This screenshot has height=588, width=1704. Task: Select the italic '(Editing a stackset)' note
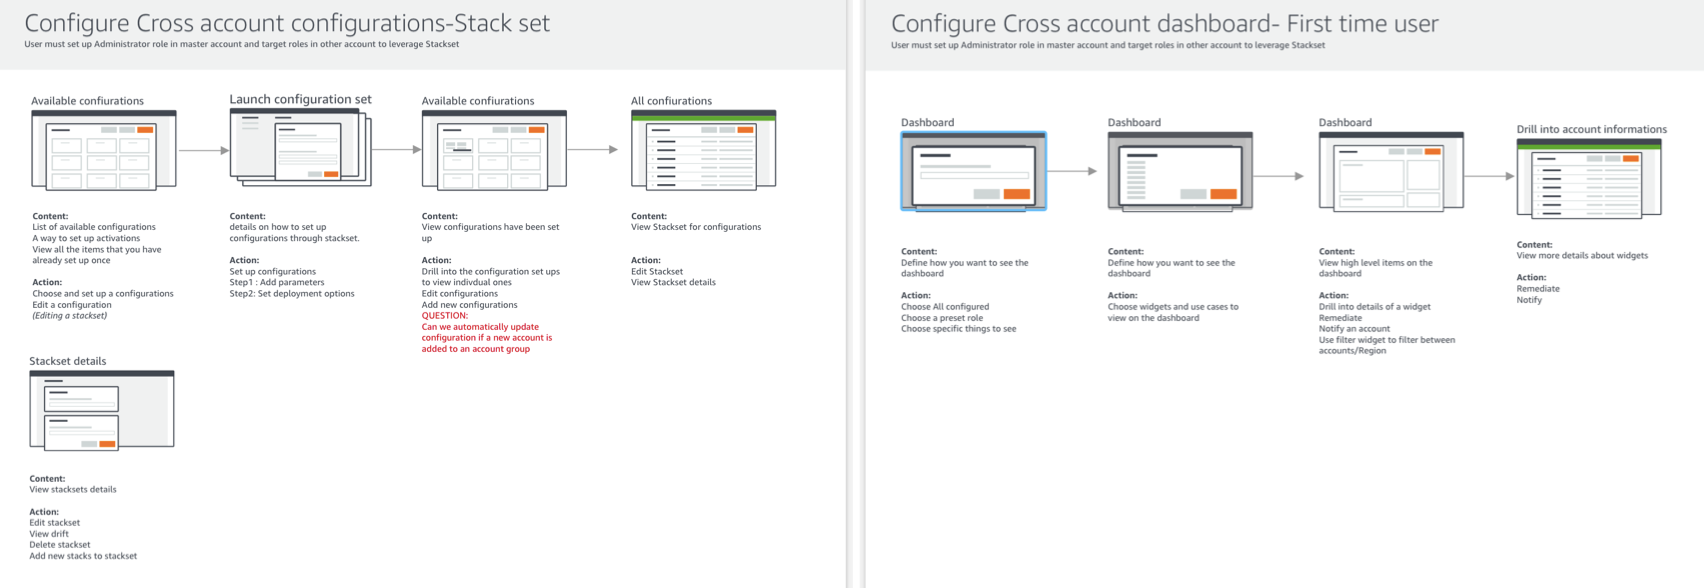pyautogui.click(x=69, y=316)
